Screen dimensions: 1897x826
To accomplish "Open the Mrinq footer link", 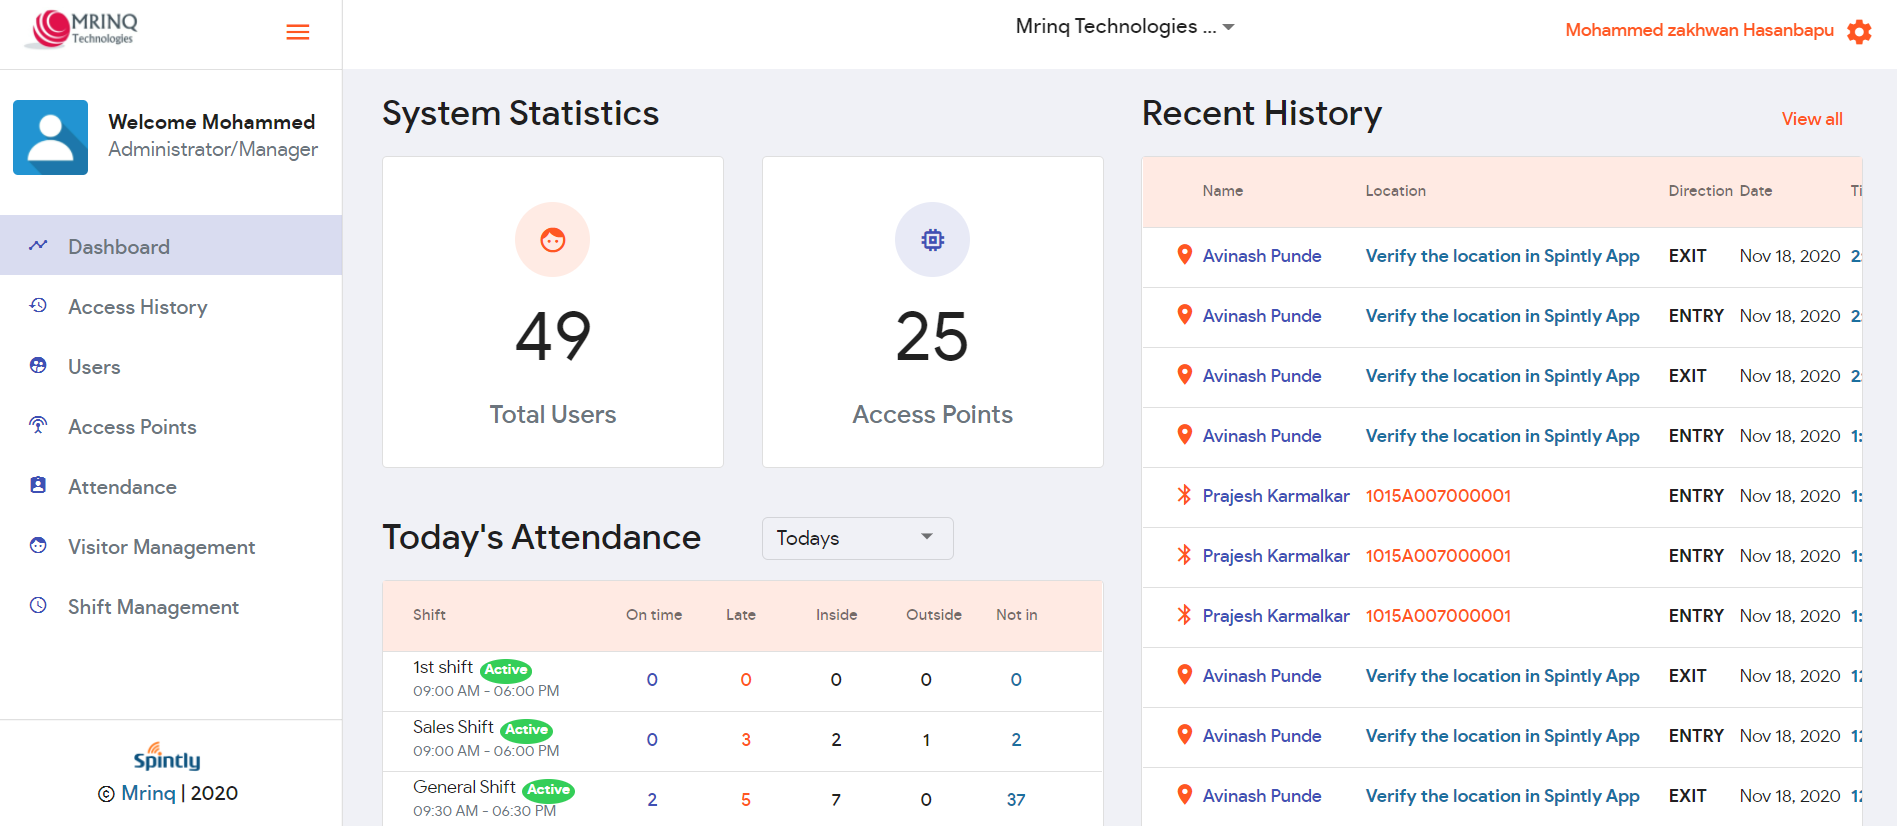I will click(x=148, y=793).
